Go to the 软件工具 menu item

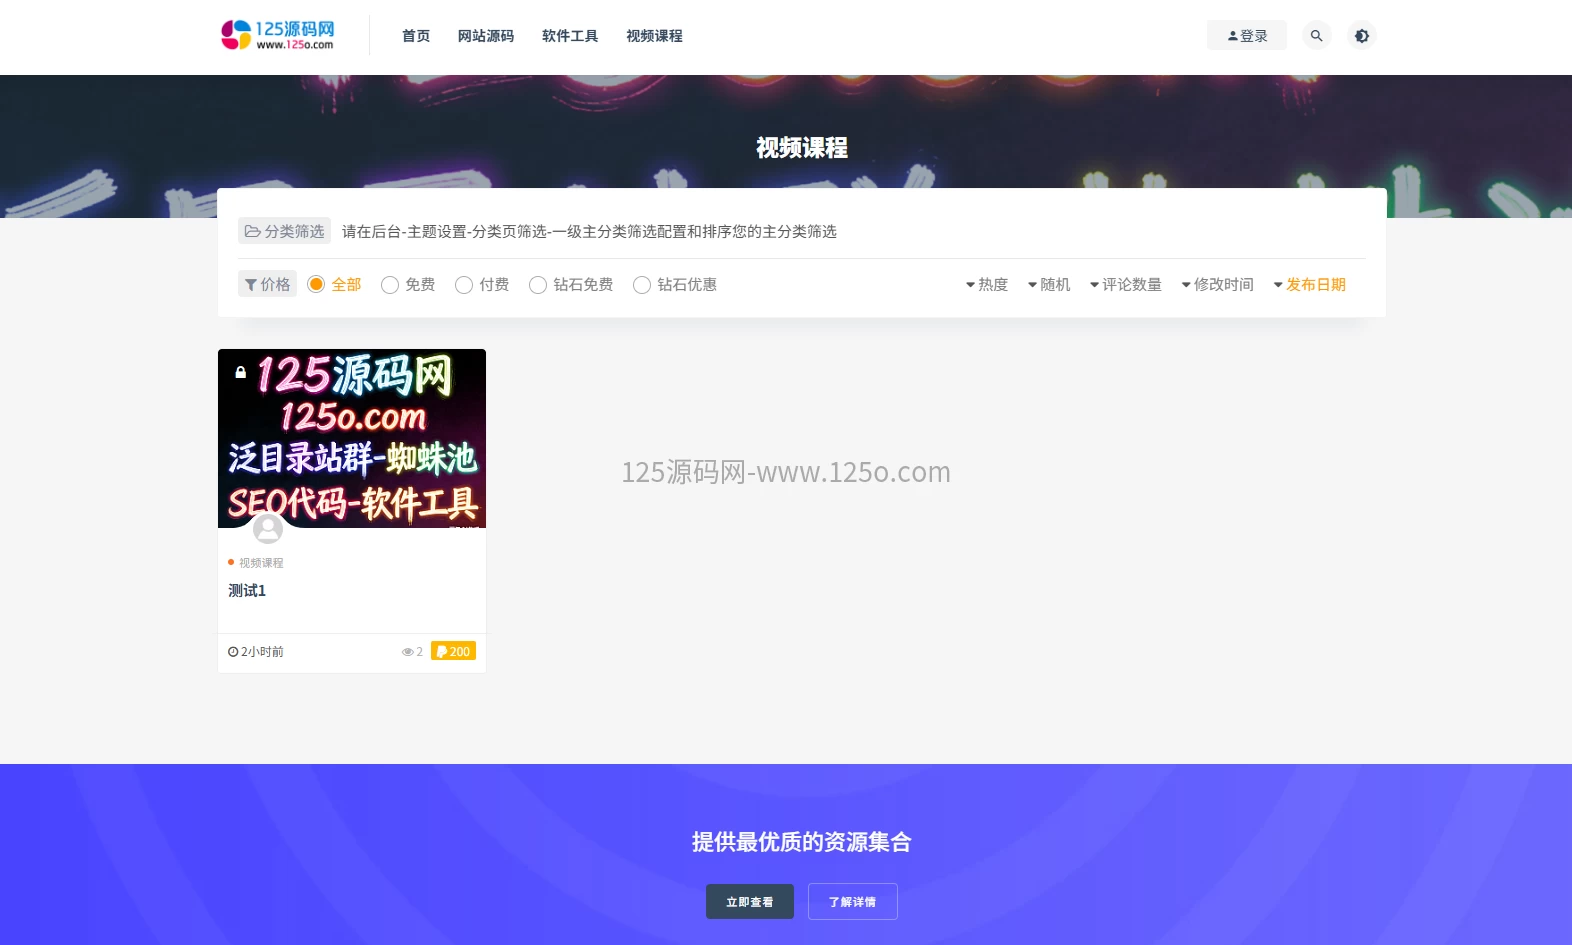pos(569,36)
